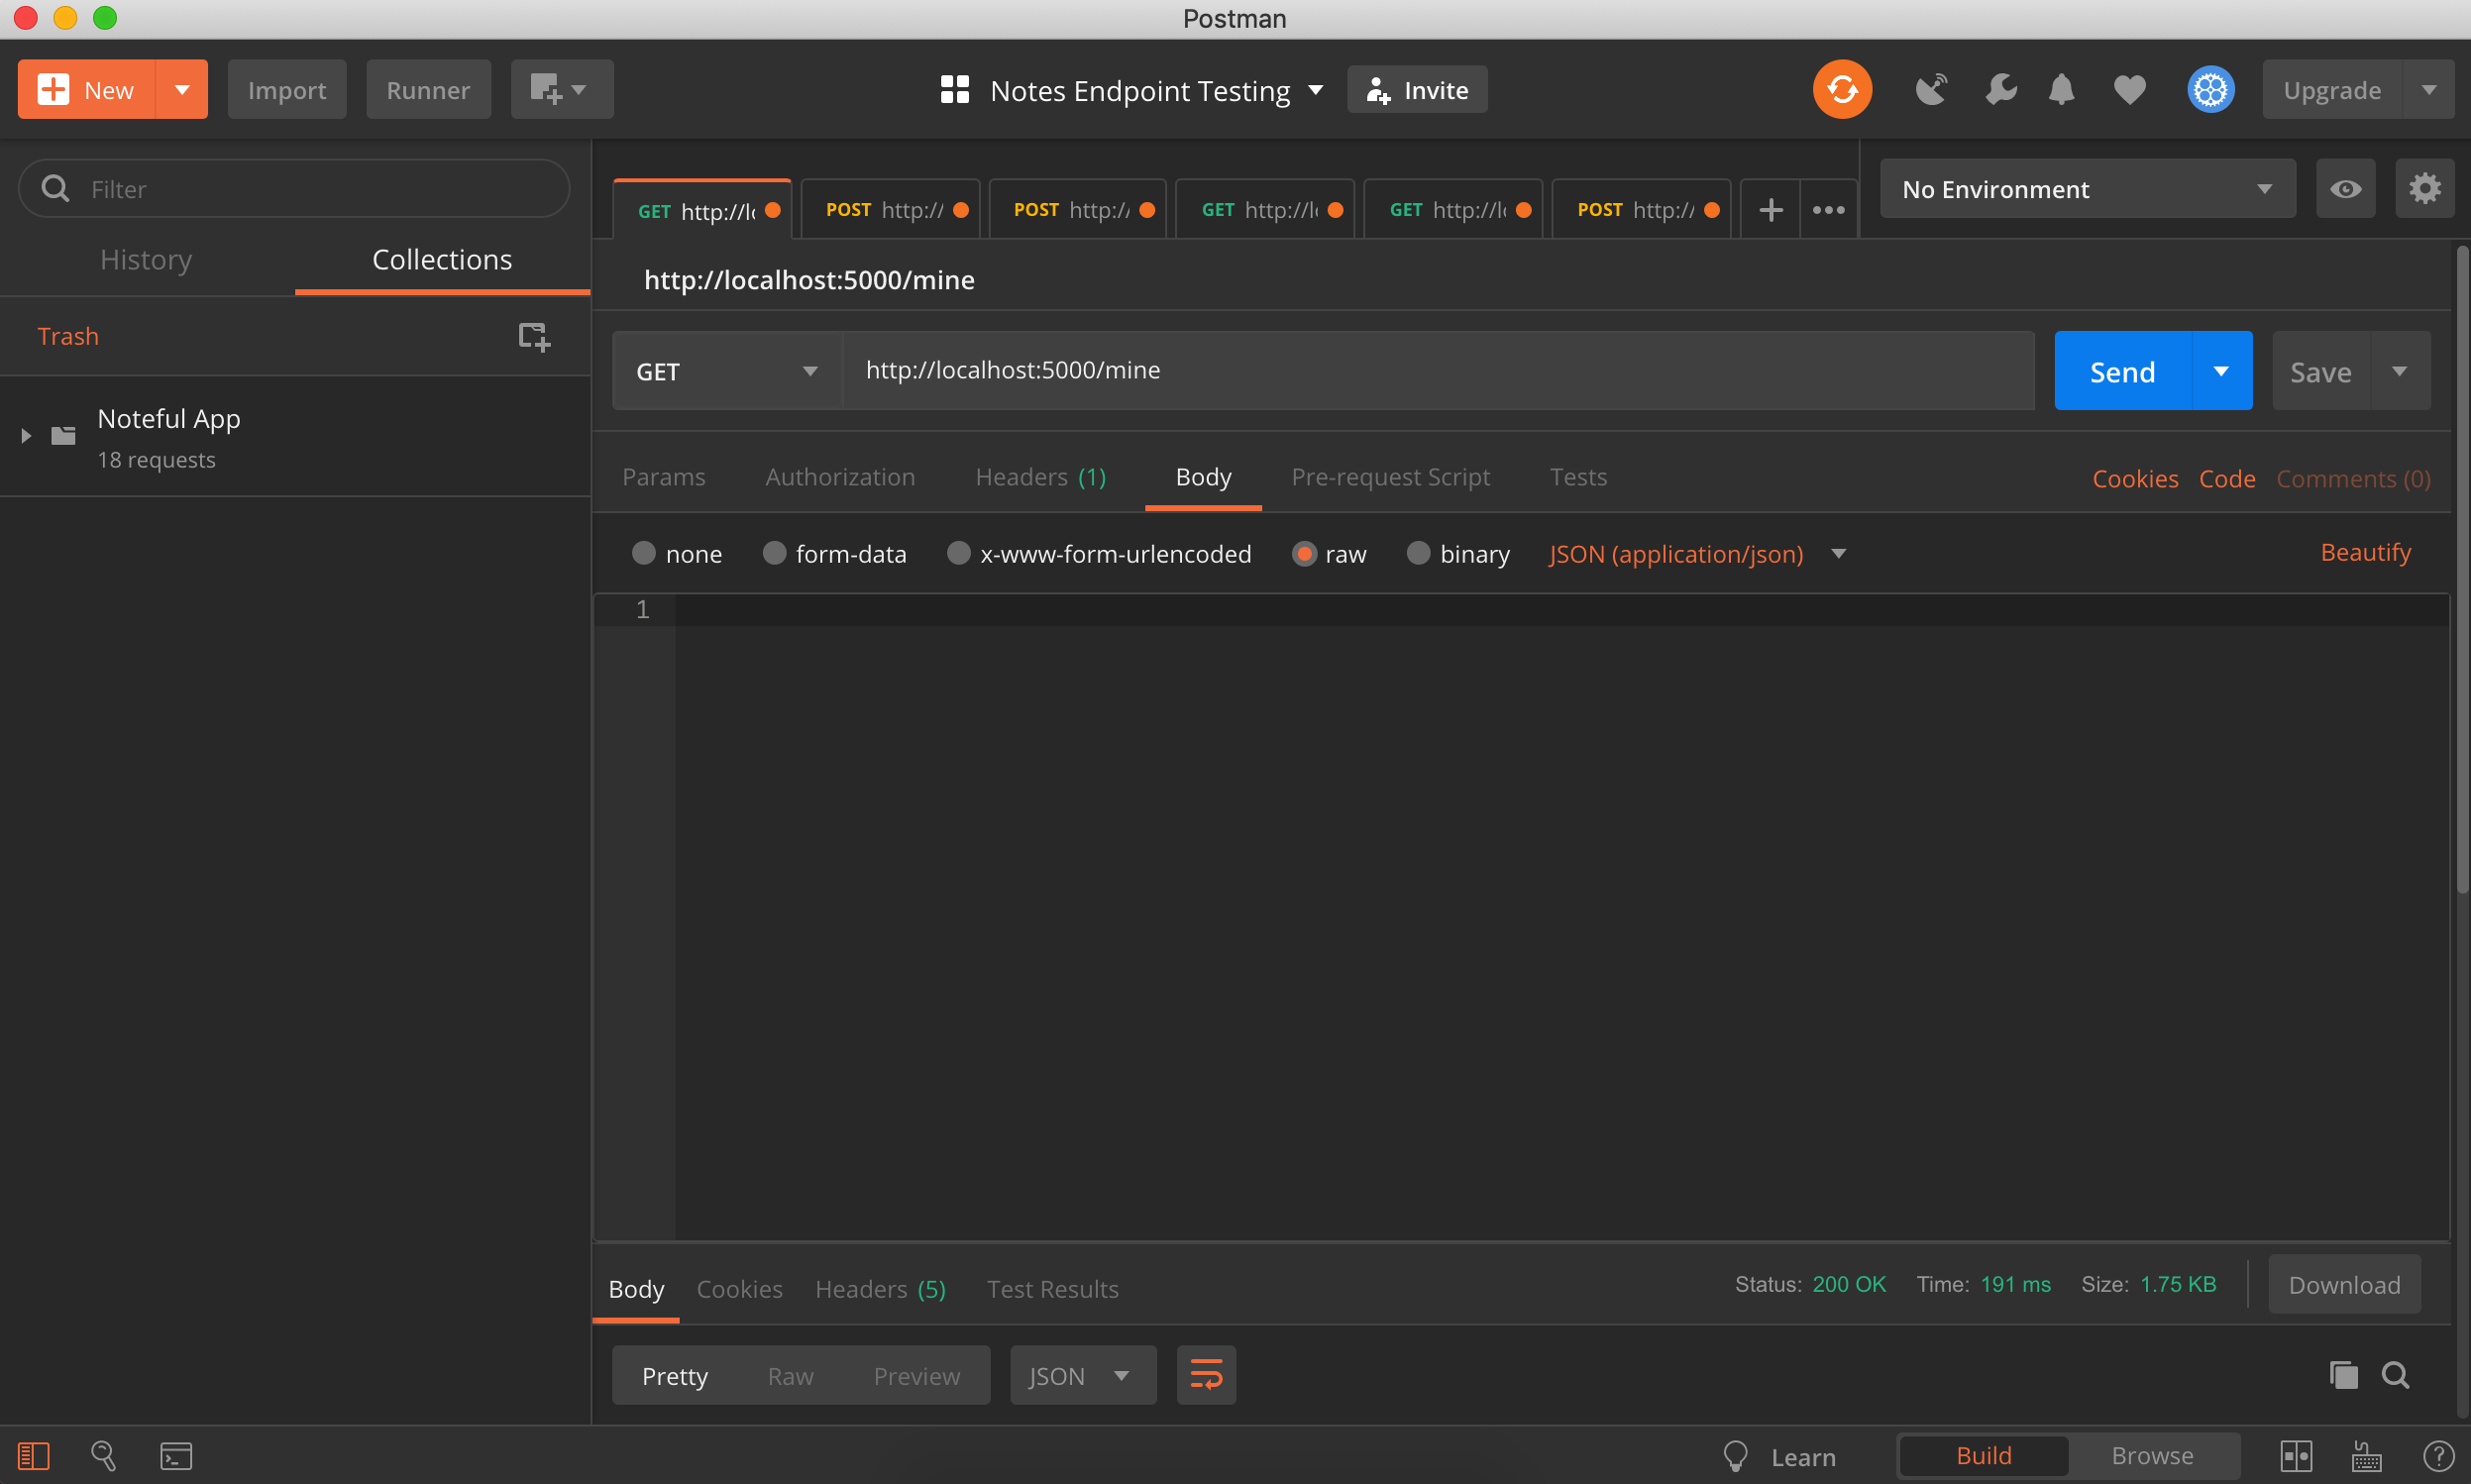
Task: Click the request URL input field
Action: 1438,371
